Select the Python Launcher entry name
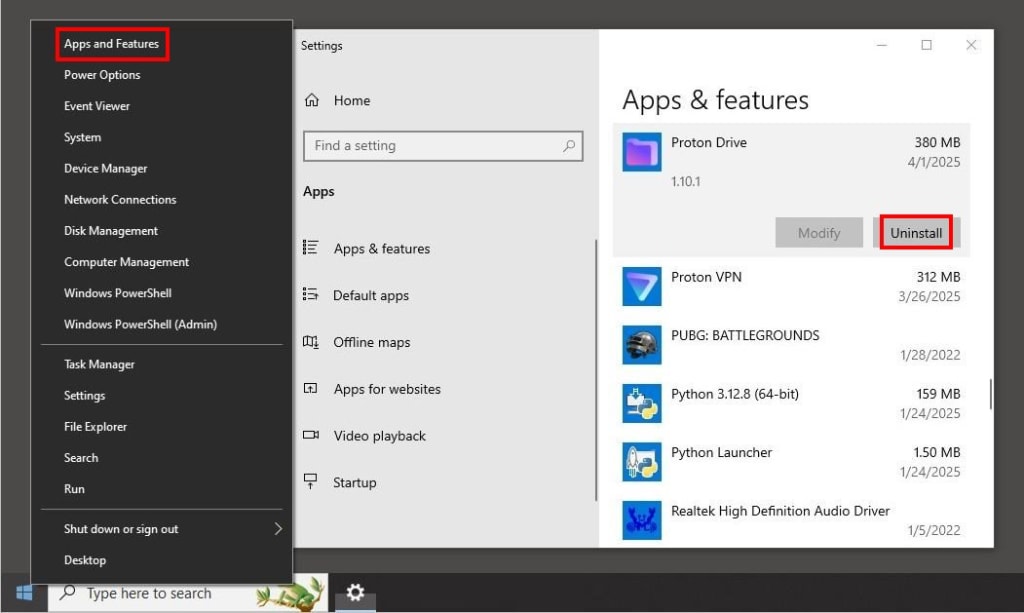The image size is (1024, 613). point(721,452)
